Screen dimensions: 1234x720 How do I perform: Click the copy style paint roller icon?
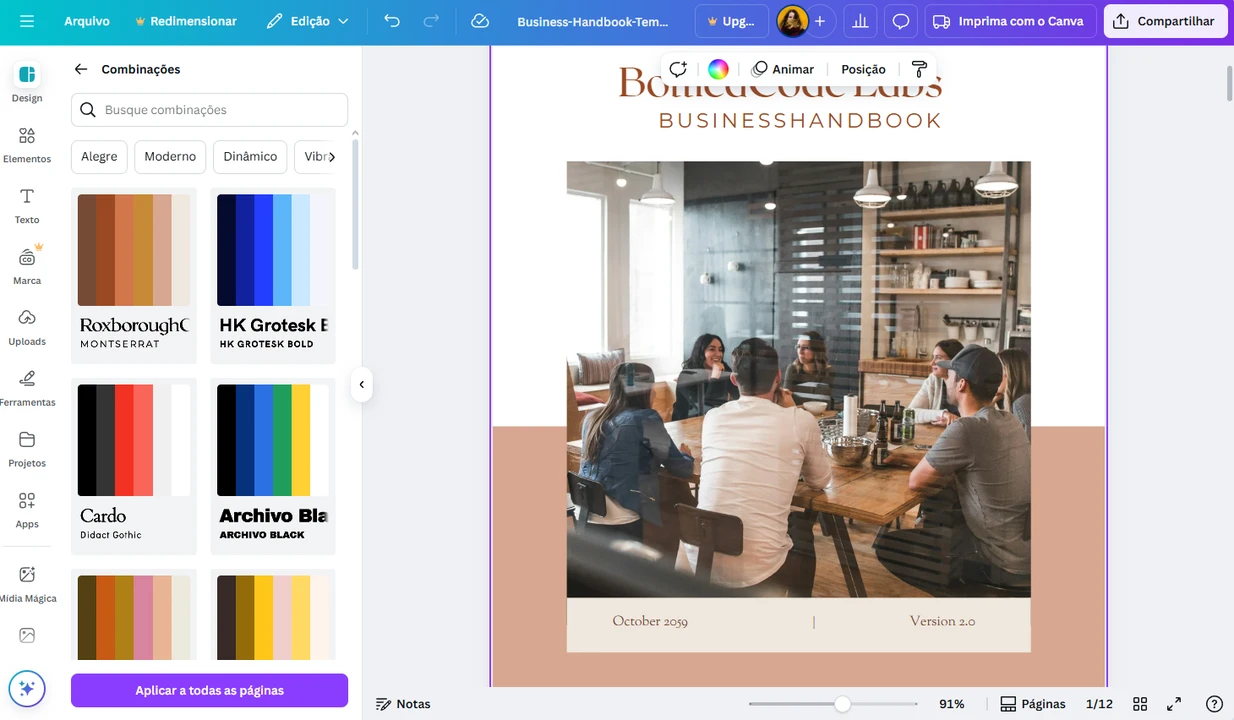coord(919,69)
